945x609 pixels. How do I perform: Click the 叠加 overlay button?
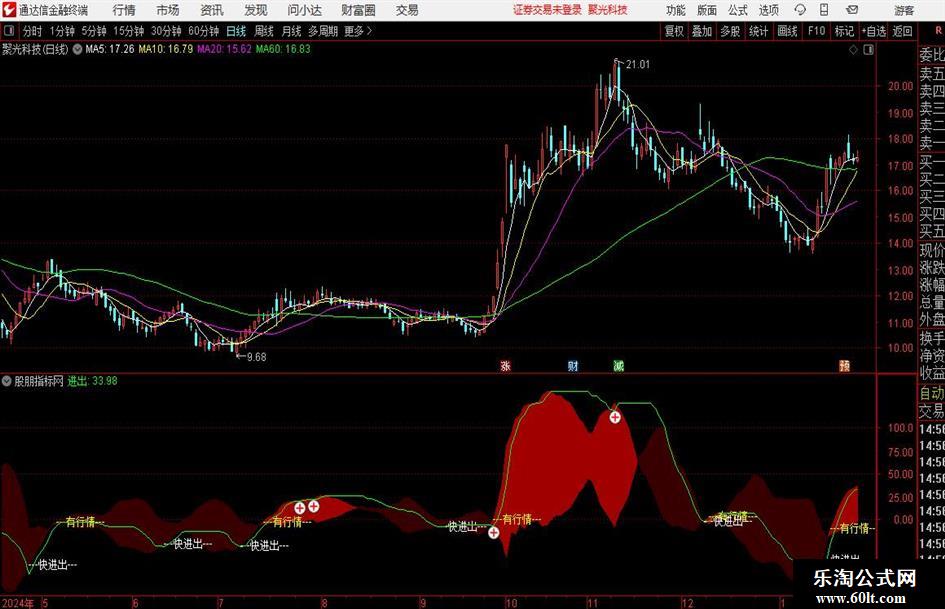click(x=702, y=31)
